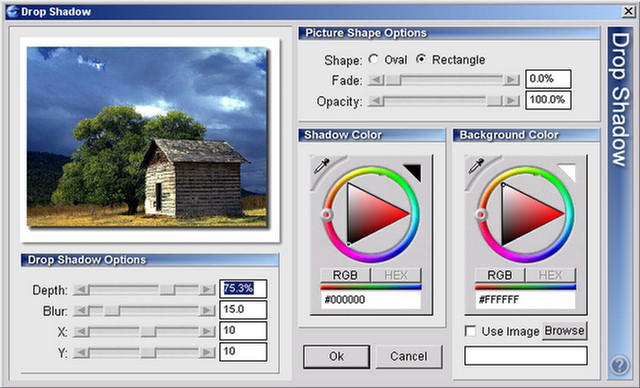Decrease Y offset with left arrow
Viewport: 640px width, 388px height.
pyautogui.click(x=81, y=352)
